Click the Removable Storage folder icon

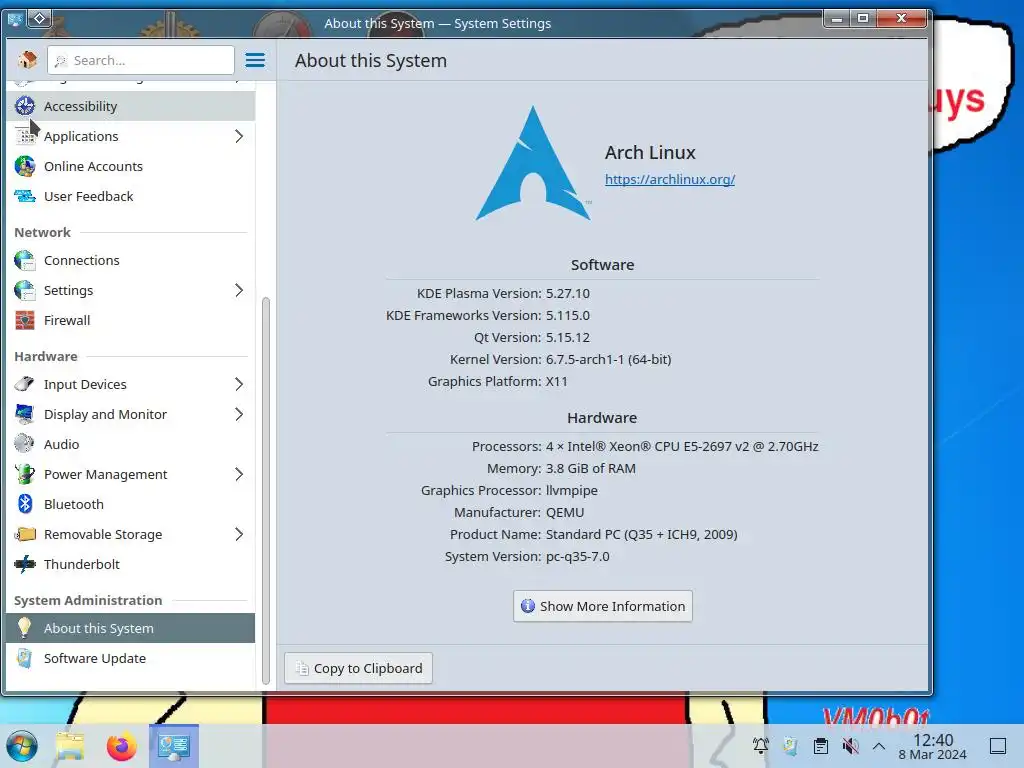point(25,534)
